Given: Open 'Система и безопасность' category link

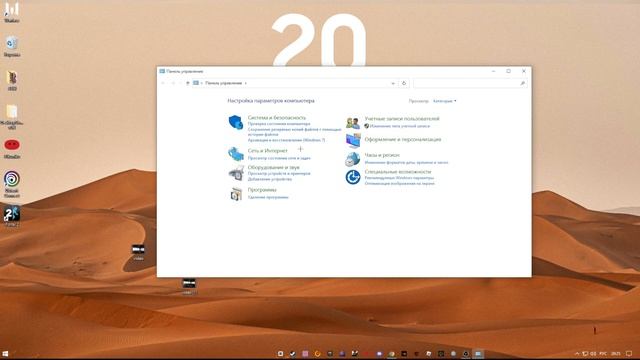Looking at the screenshot, I should tap(277, 118).
